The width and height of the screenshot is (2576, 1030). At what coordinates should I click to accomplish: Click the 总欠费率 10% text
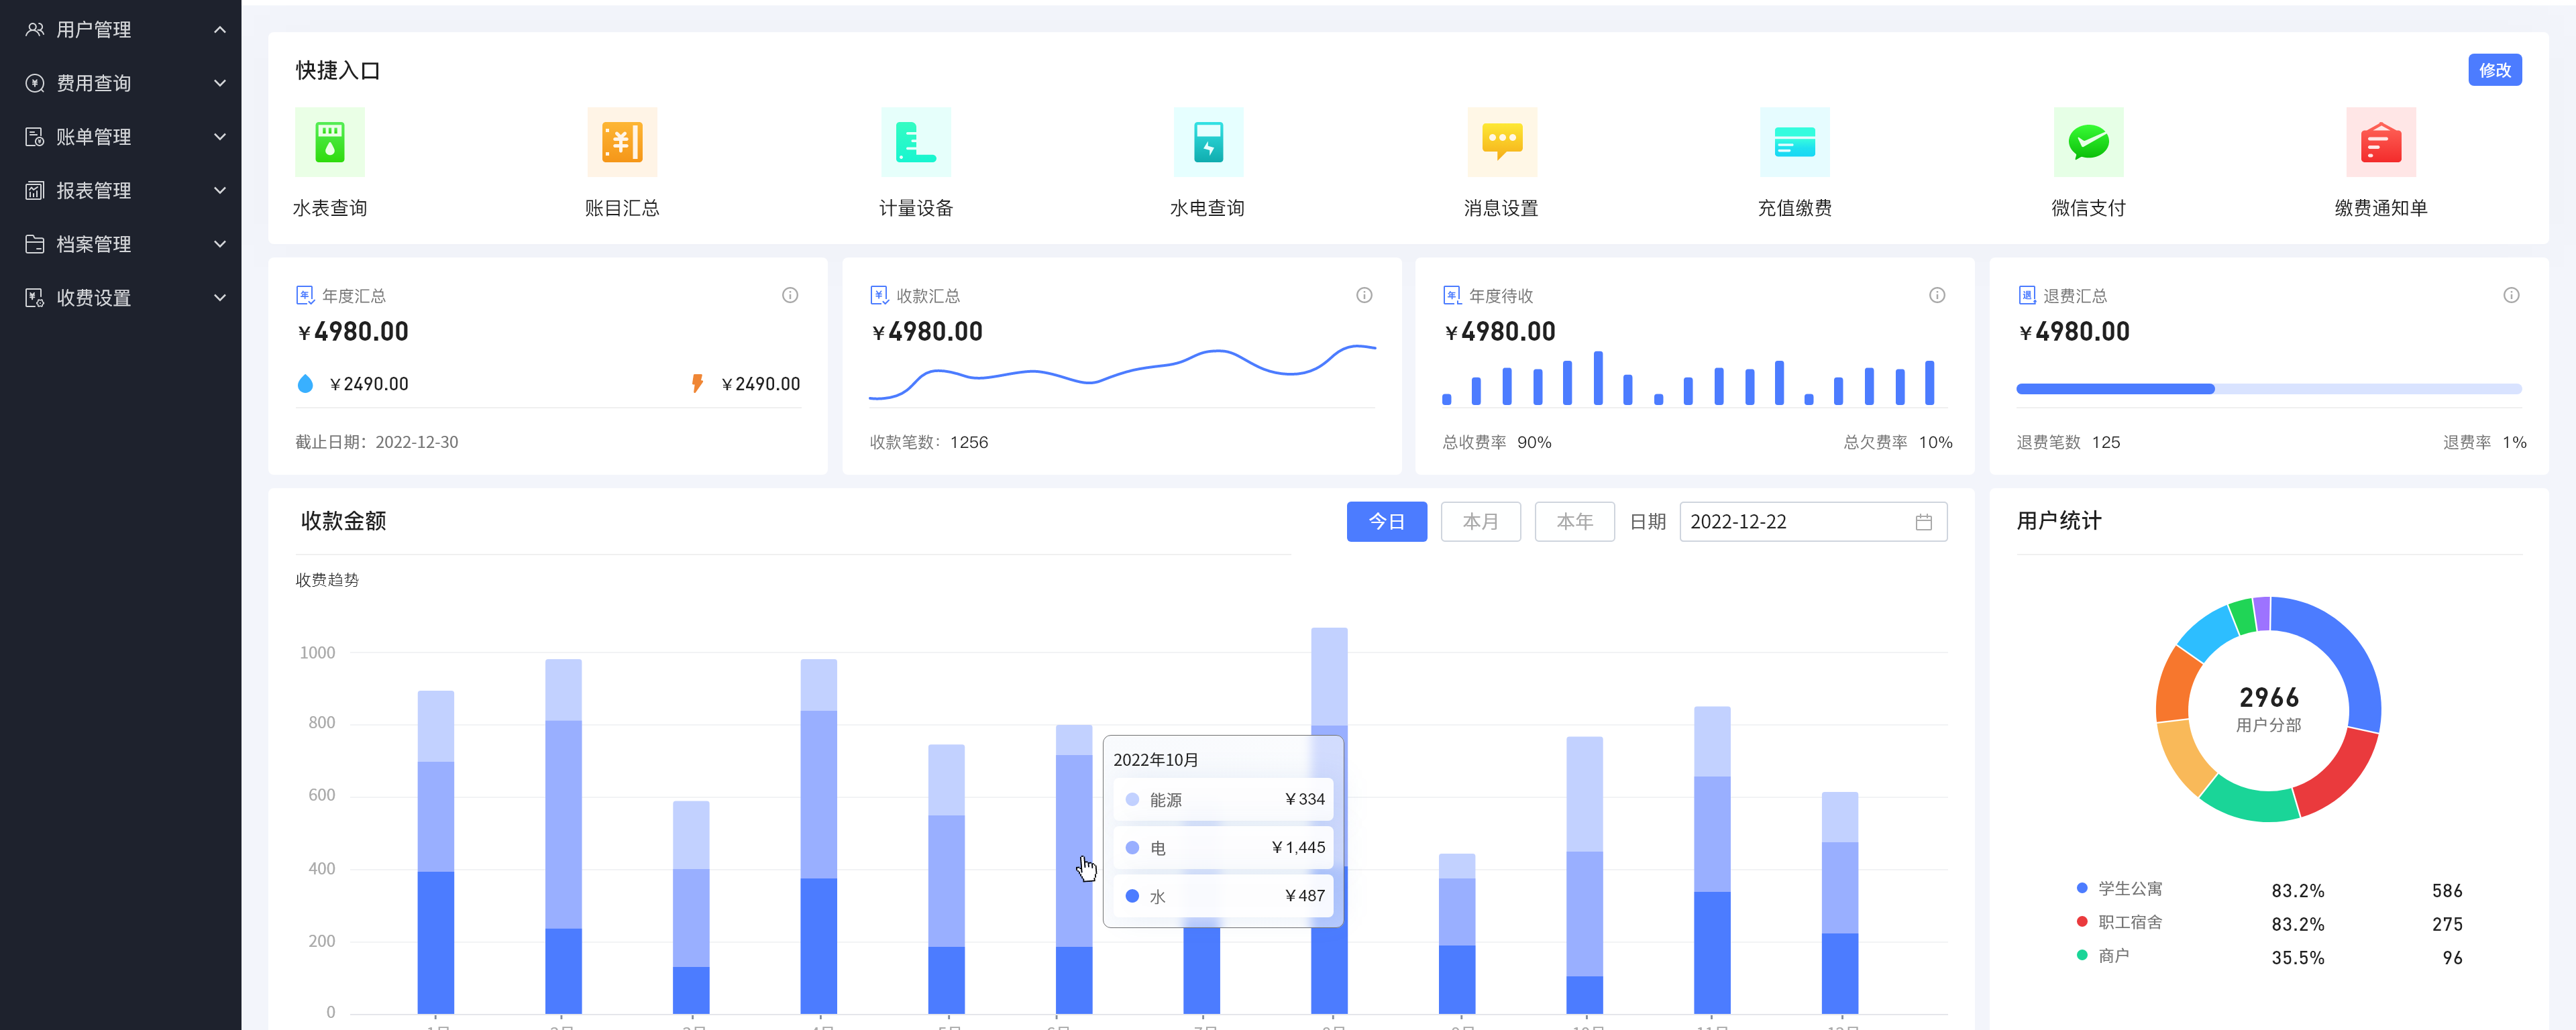(x=1897, y=442)
